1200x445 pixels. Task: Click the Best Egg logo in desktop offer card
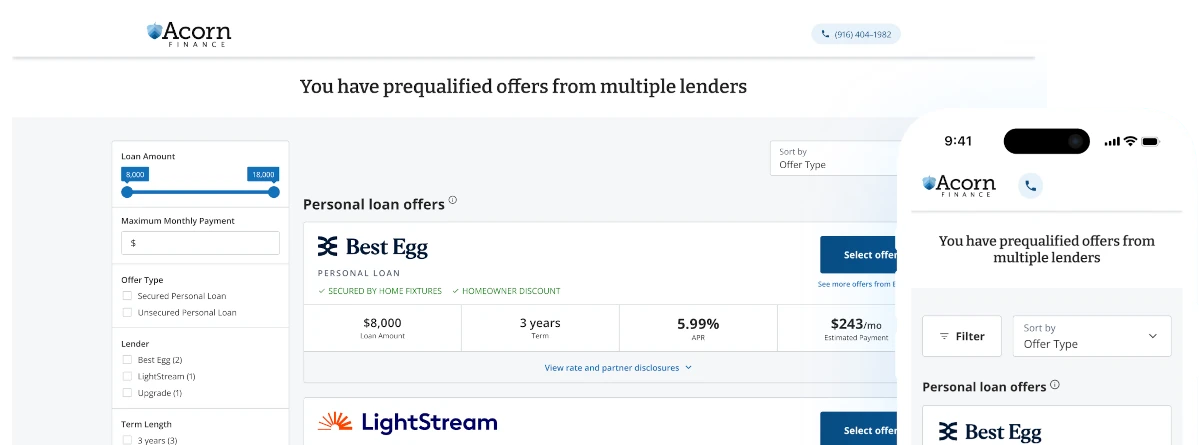(372, 247)
